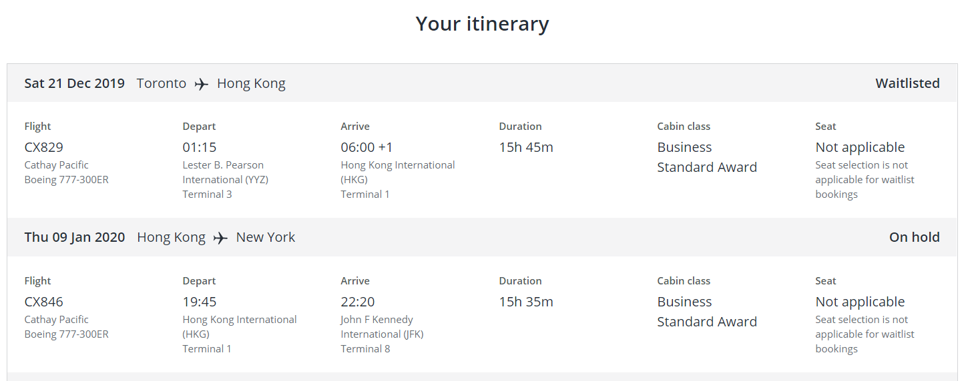Click Lester B. Pearson International (YYZ) text
Screen dimensions: 974x381
[x=225, y=172]
